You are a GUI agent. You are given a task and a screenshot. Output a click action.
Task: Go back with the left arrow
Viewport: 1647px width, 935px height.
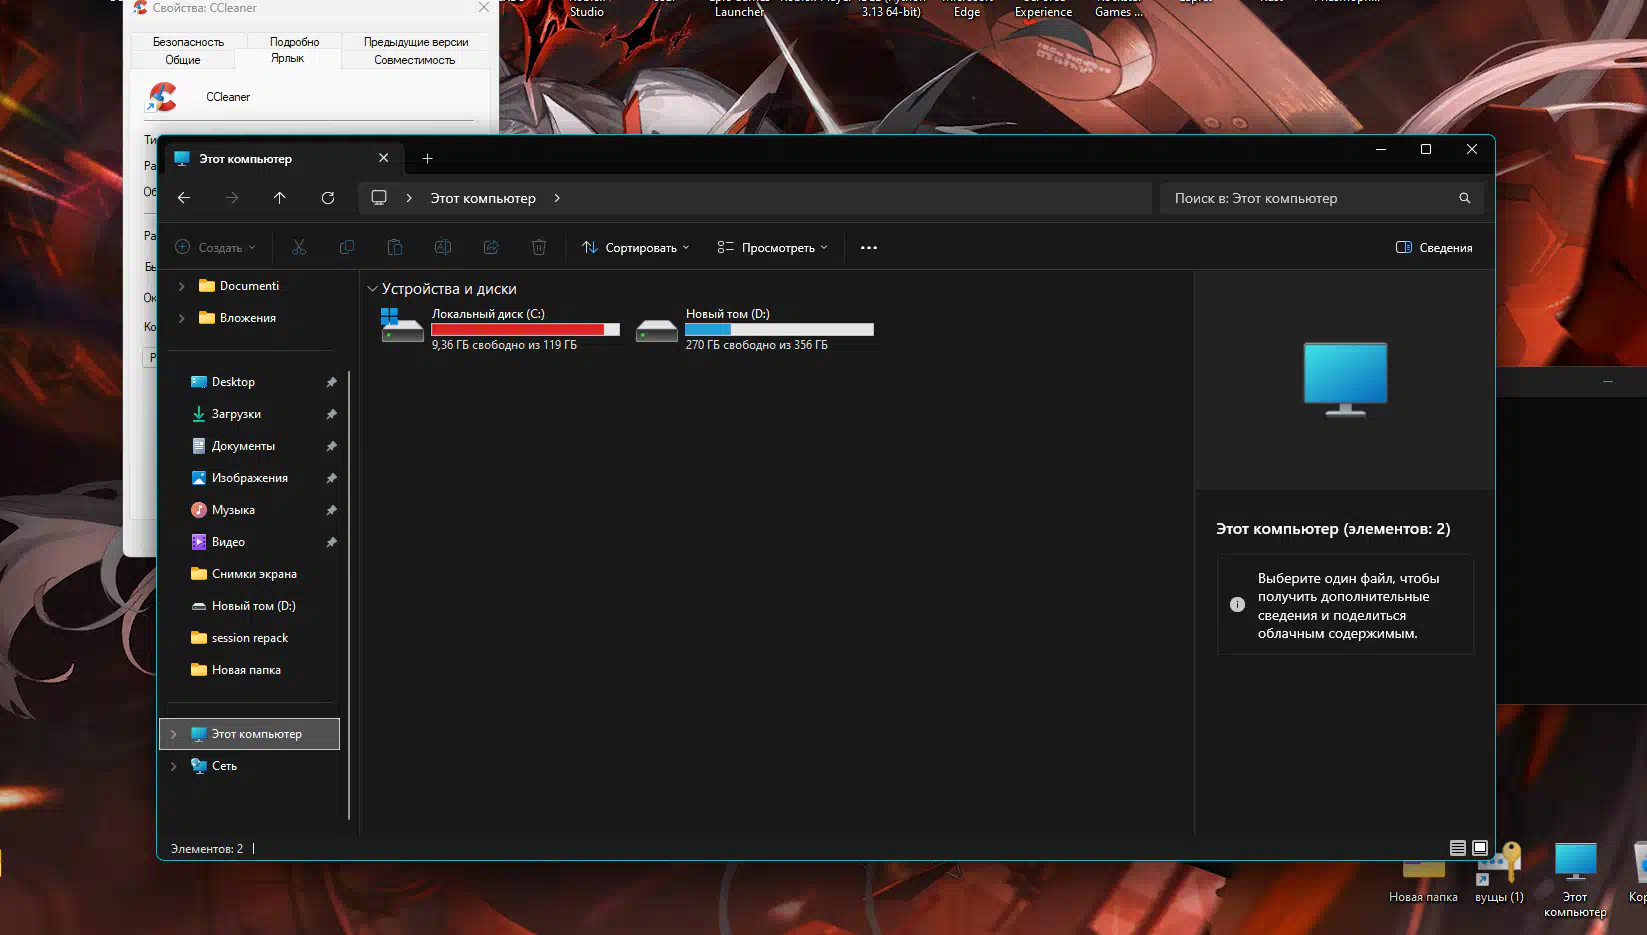[184, 198]
